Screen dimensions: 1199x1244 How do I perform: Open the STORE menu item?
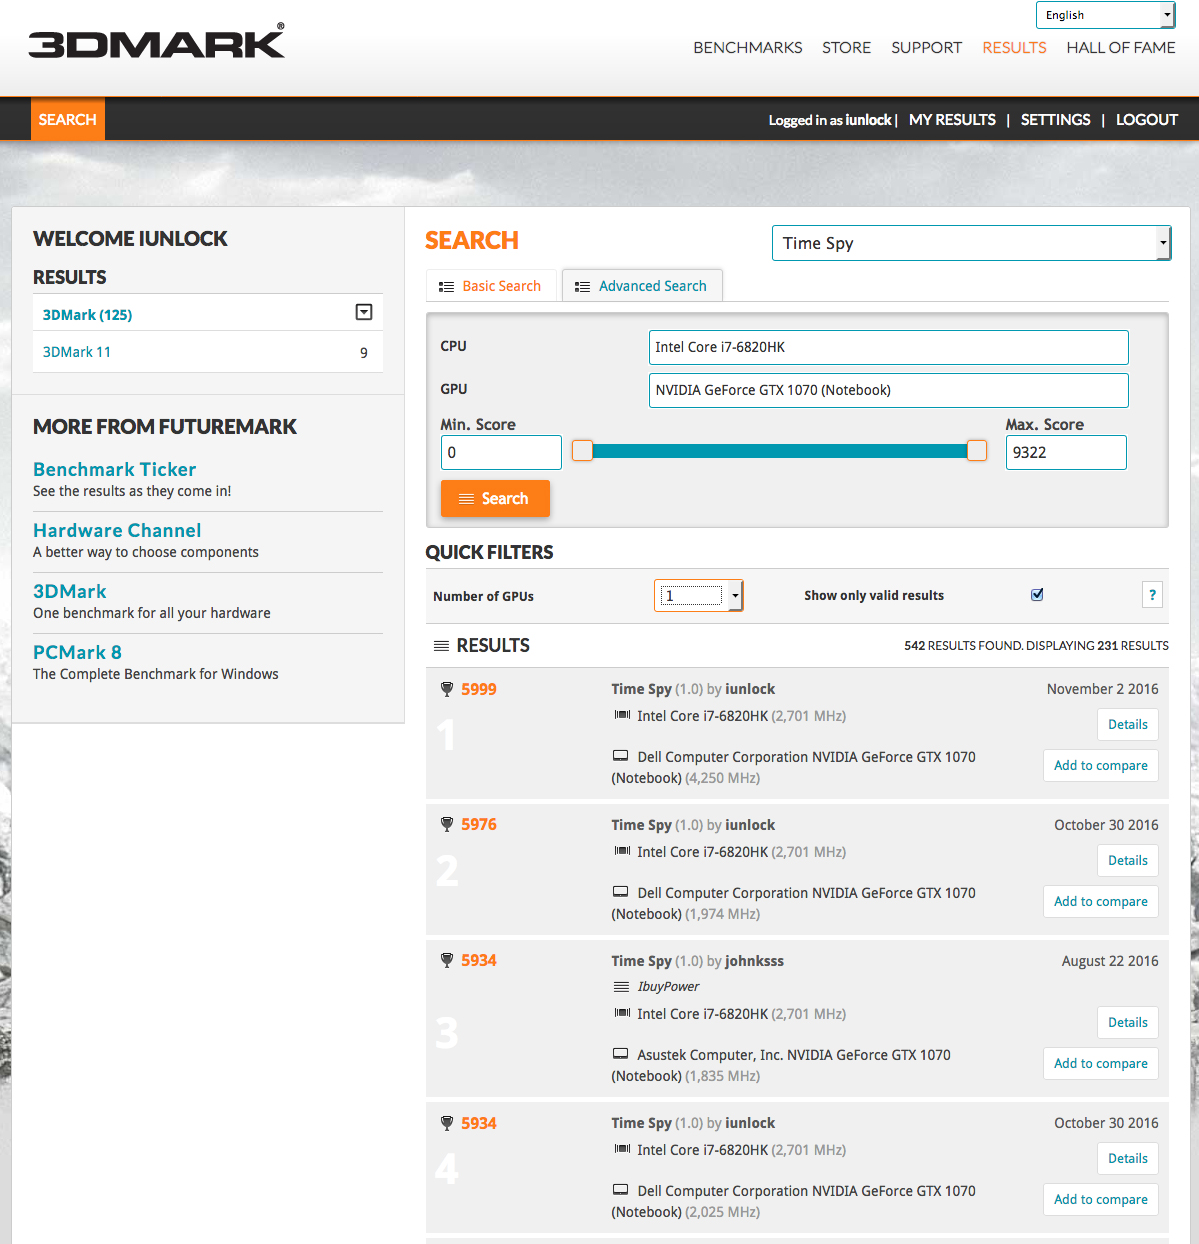tap(846, 48)
